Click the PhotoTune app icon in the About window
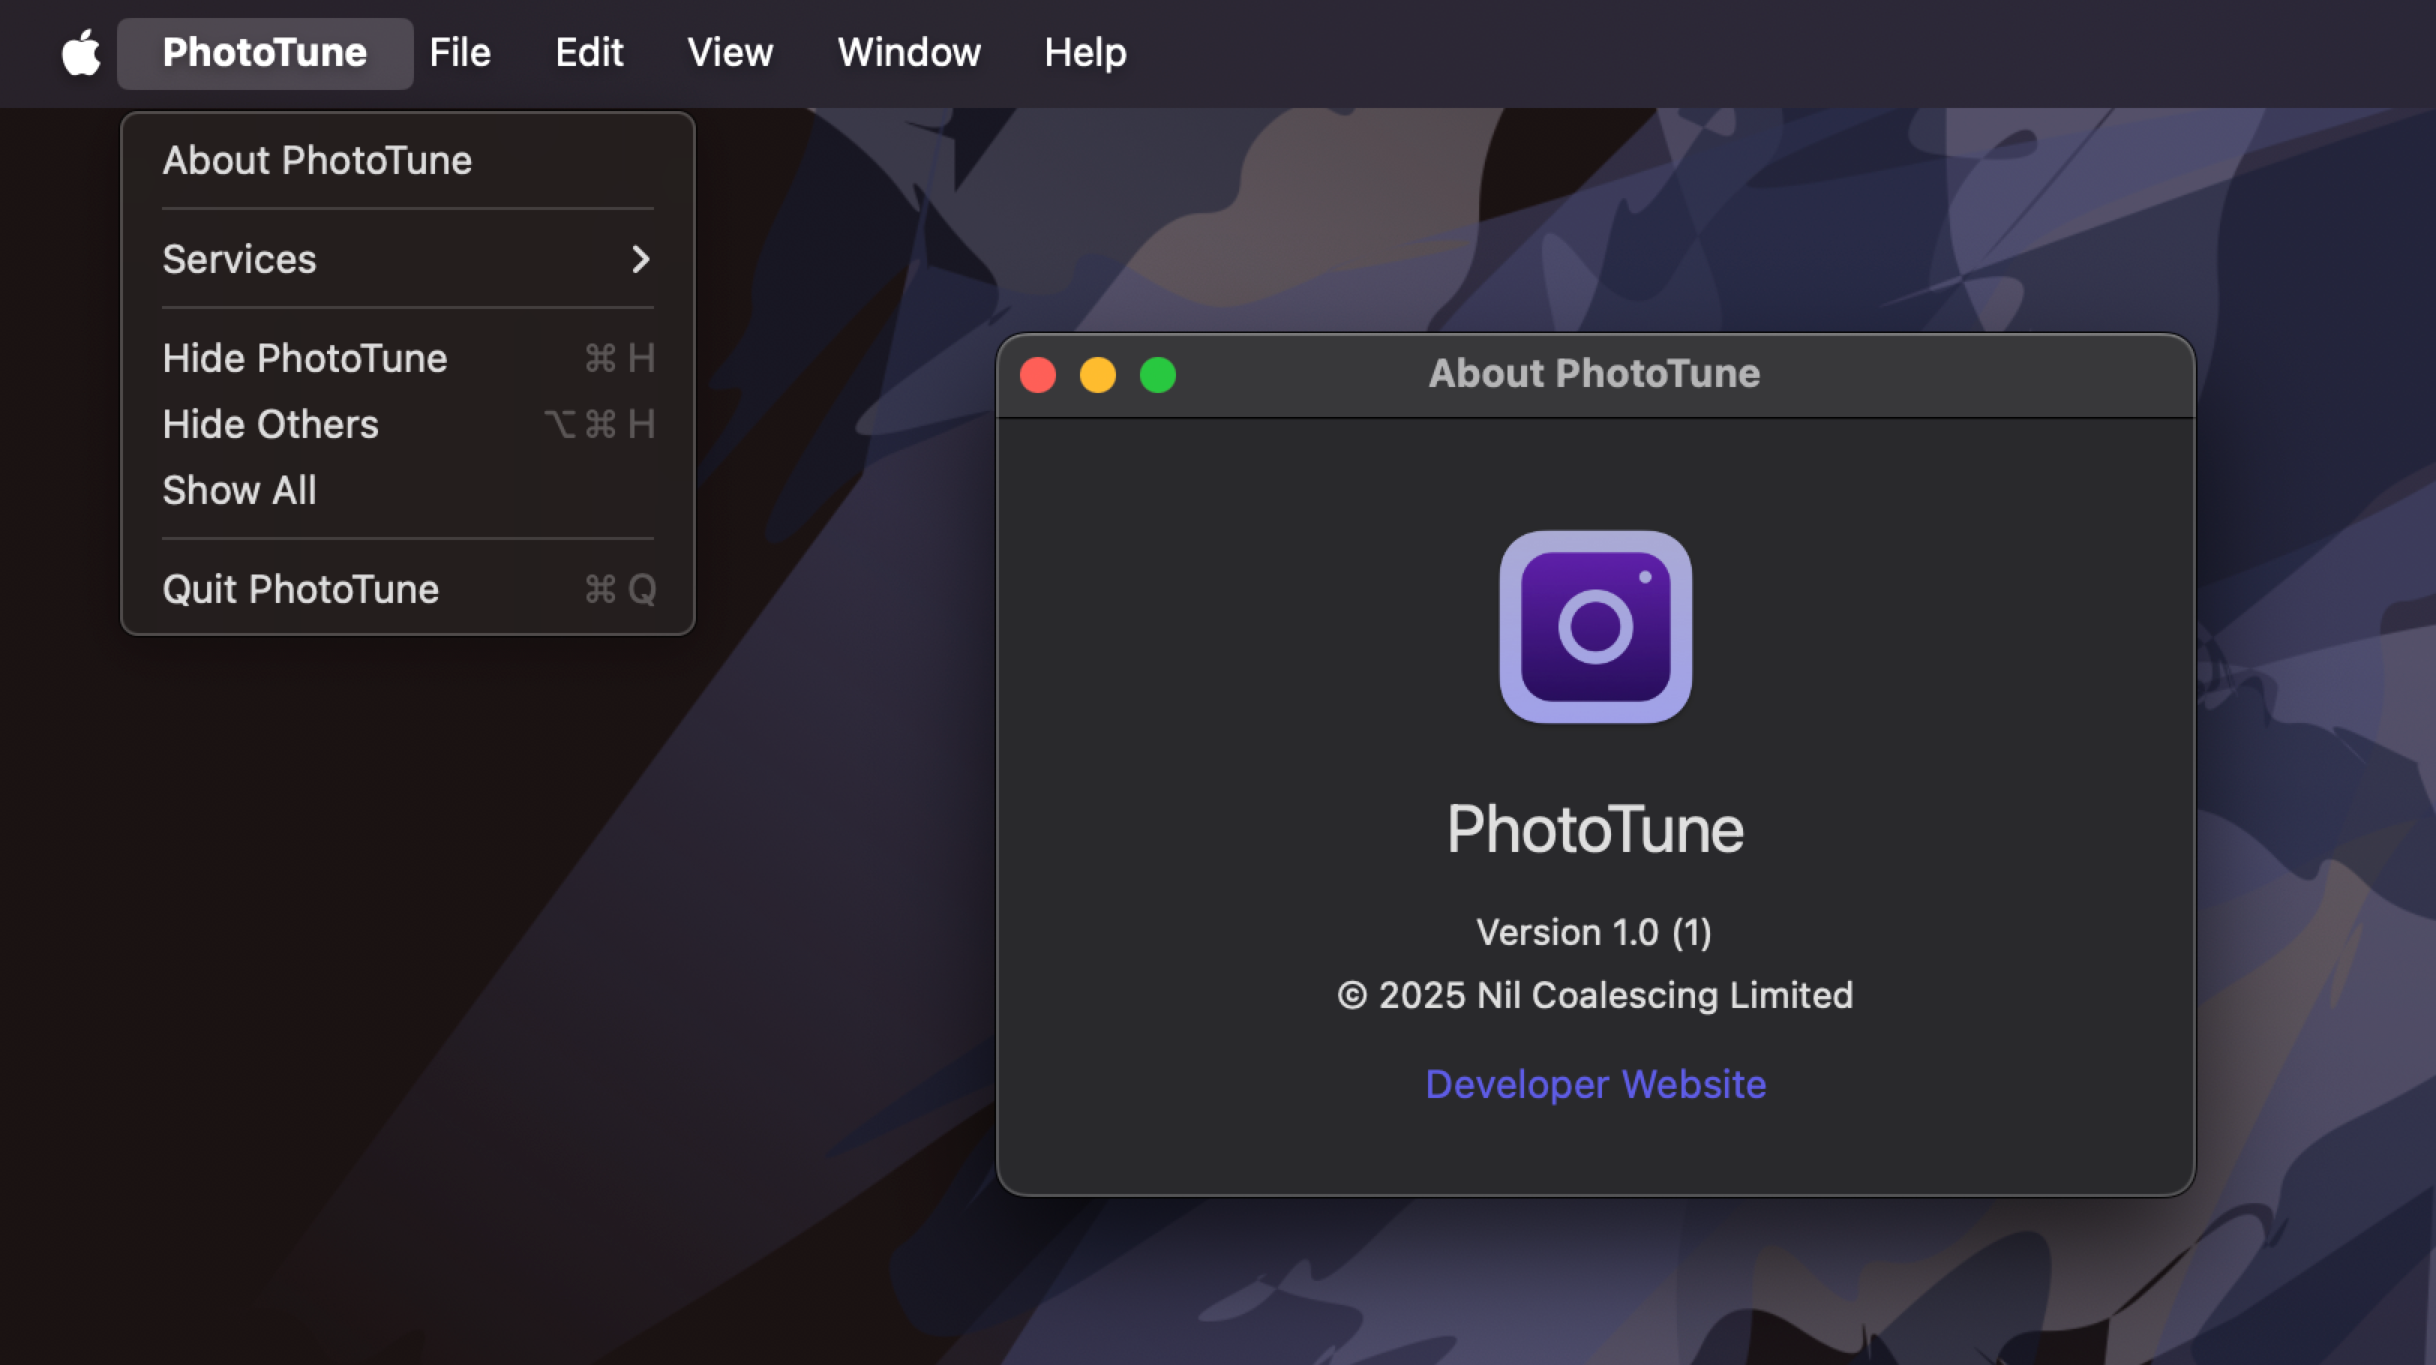2436x1365 pixels. 1594,626
